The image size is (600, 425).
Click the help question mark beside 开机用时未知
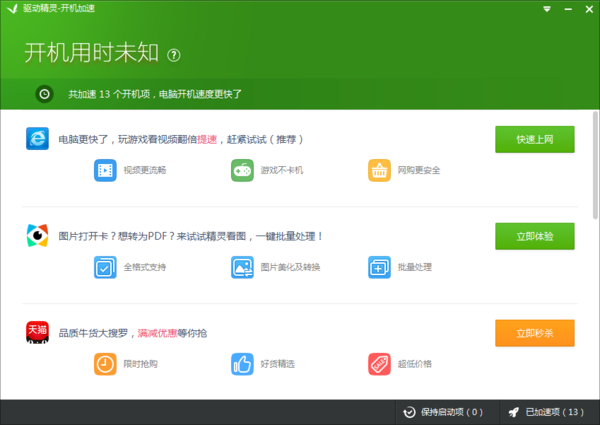tap(173, 54)
